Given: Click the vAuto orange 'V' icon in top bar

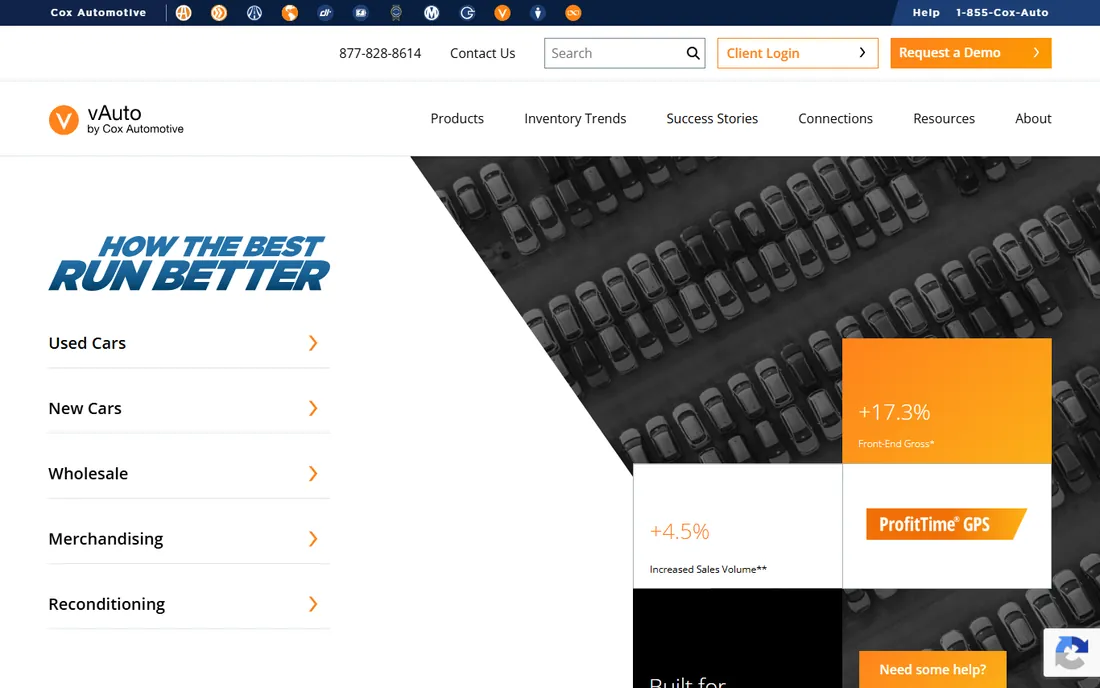Looking at the screenshot, I should tap(502, 13).
